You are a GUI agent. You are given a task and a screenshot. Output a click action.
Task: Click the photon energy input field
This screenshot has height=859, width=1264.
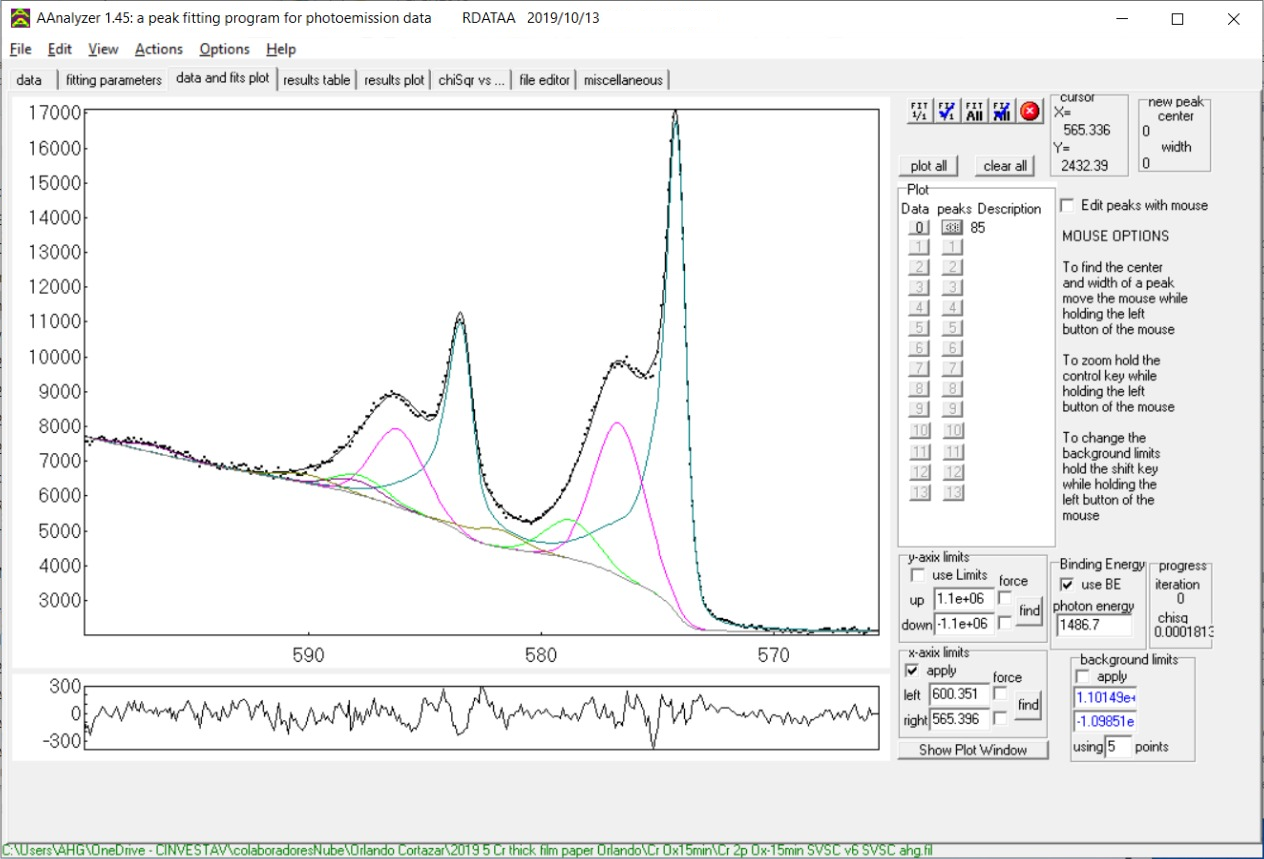[1094, 625]
